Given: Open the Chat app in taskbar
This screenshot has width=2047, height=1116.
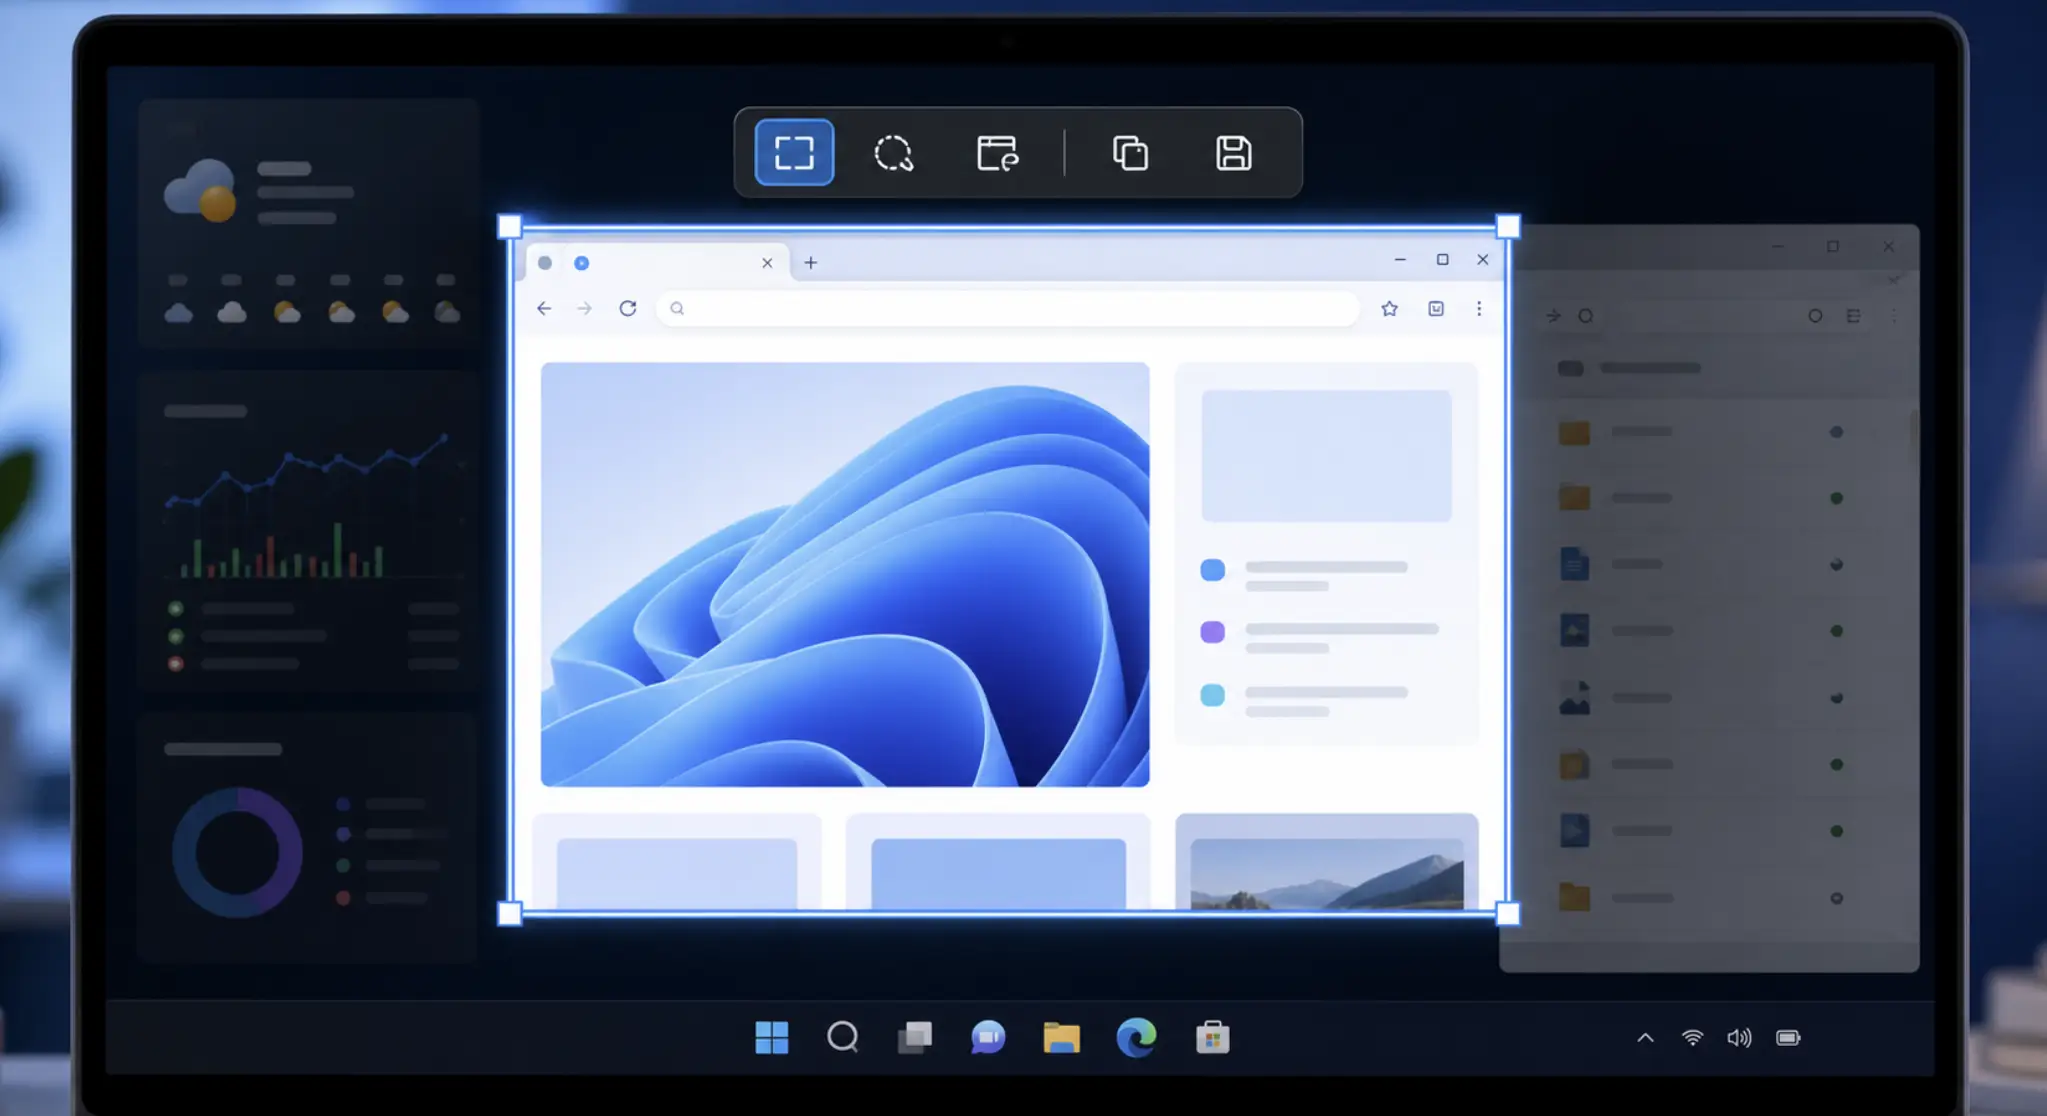Looking at the screenshot, I should pos(988,1037).
